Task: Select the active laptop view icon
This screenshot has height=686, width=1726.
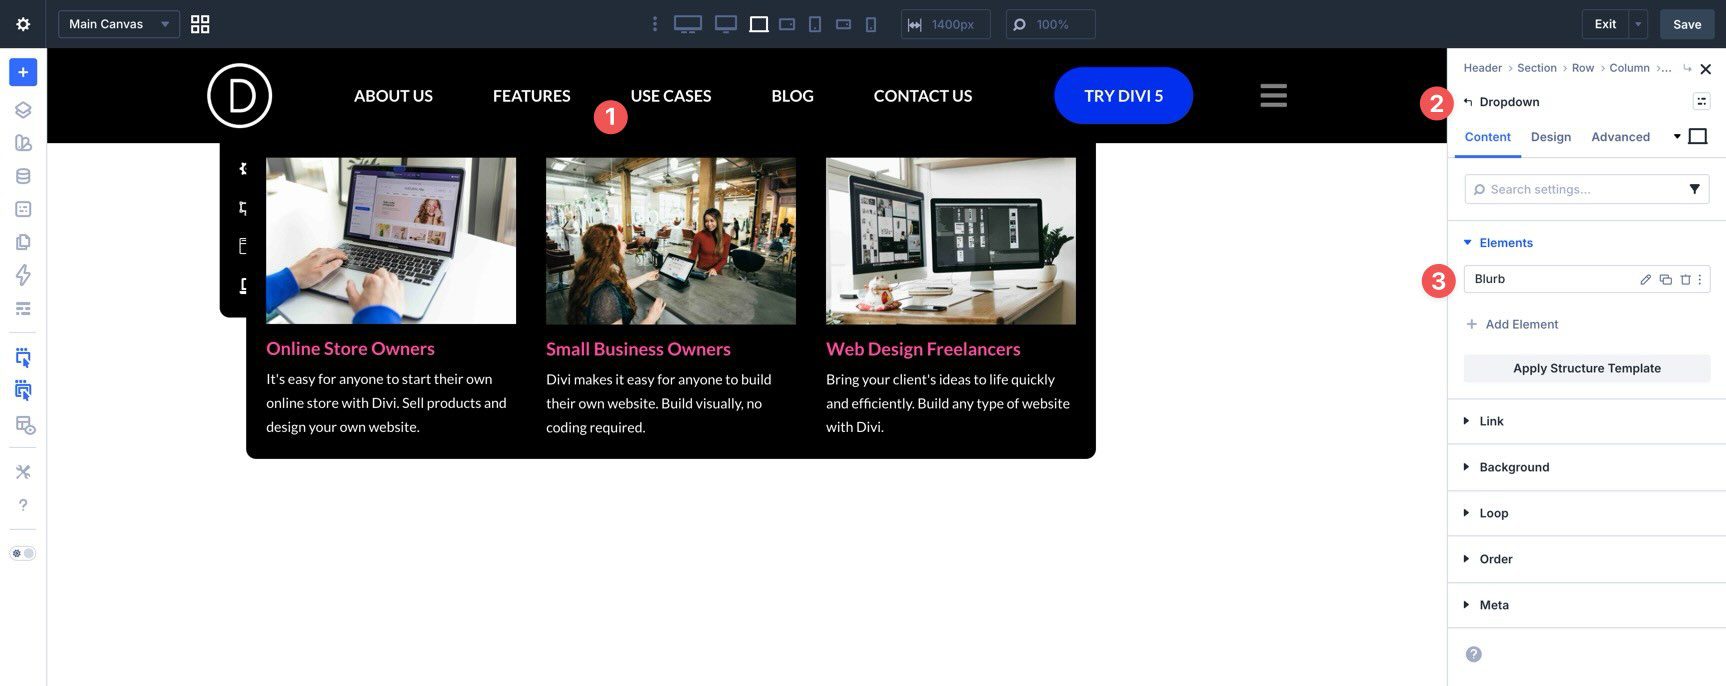Action: tap(759, 24)
